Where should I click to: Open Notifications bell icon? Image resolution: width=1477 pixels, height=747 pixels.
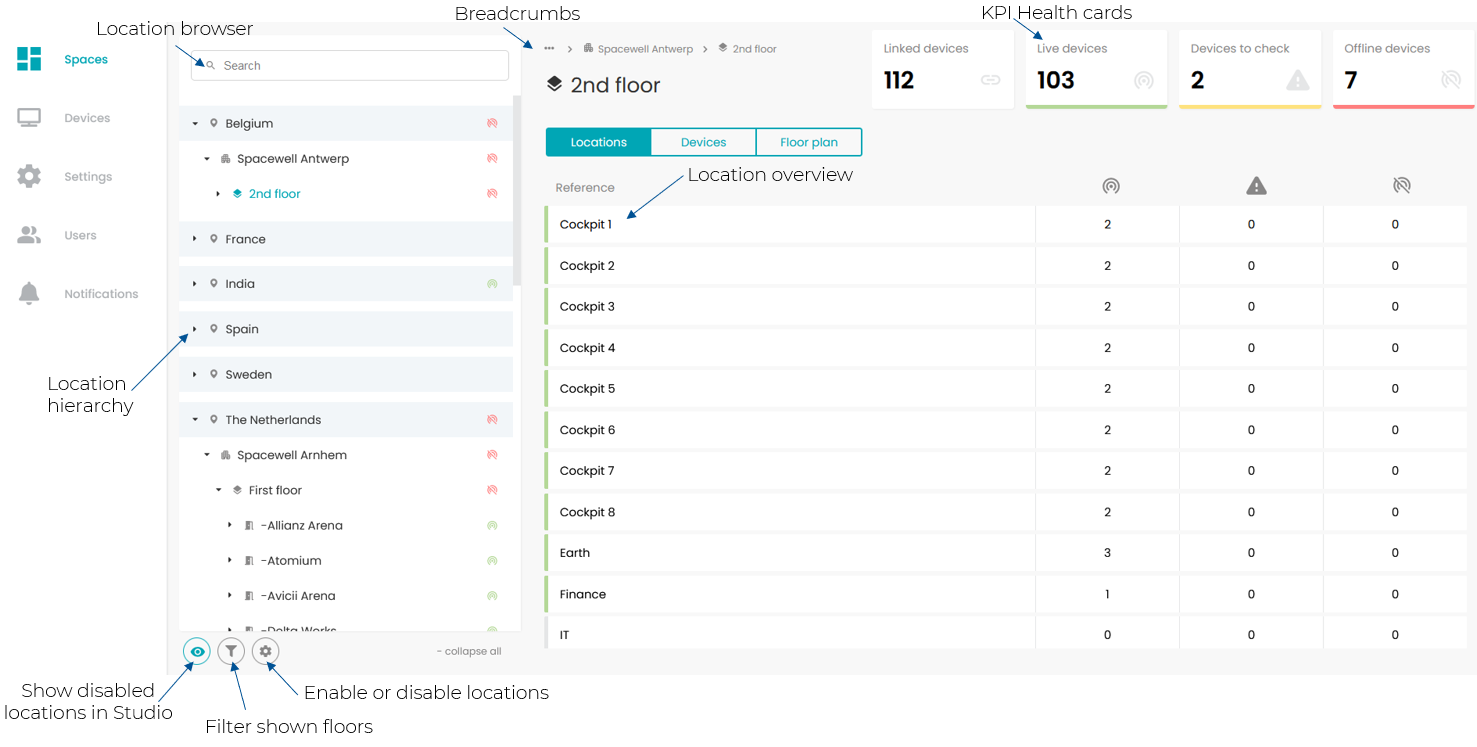pyautogui.click(x=29, y=294)
